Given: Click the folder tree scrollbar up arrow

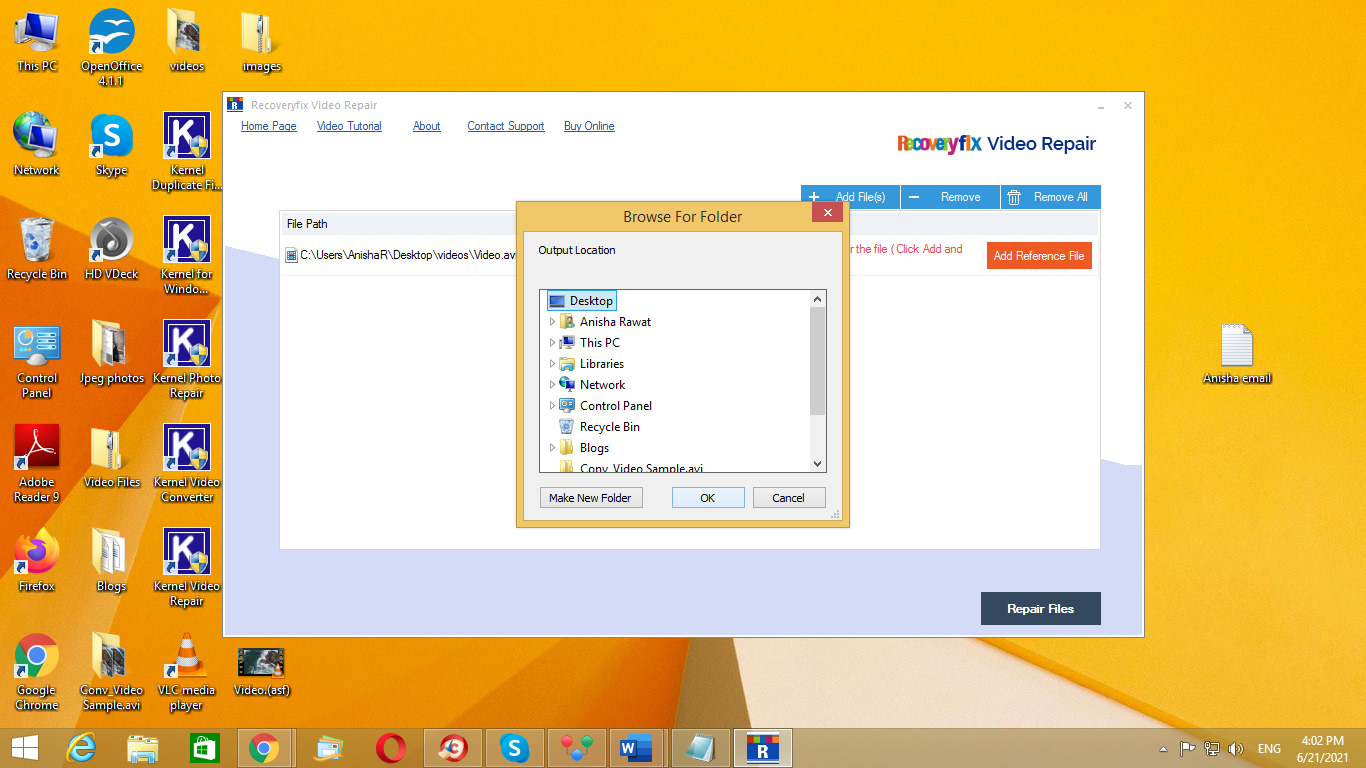Looking at the screenshot, I should tap(818, 299).
